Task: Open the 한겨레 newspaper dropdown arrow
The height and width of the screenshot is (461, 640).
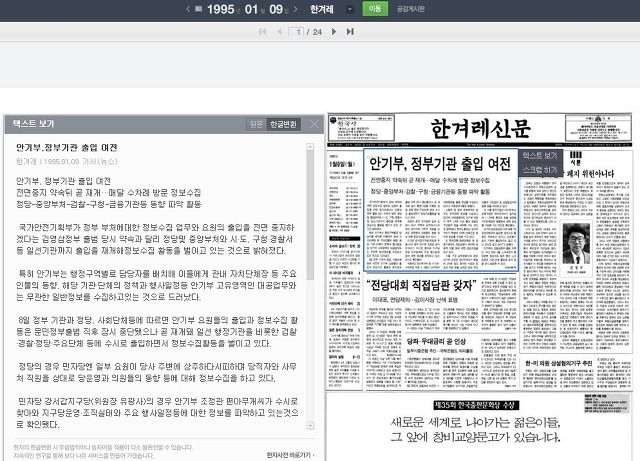Action: click(x=349, y=9)
